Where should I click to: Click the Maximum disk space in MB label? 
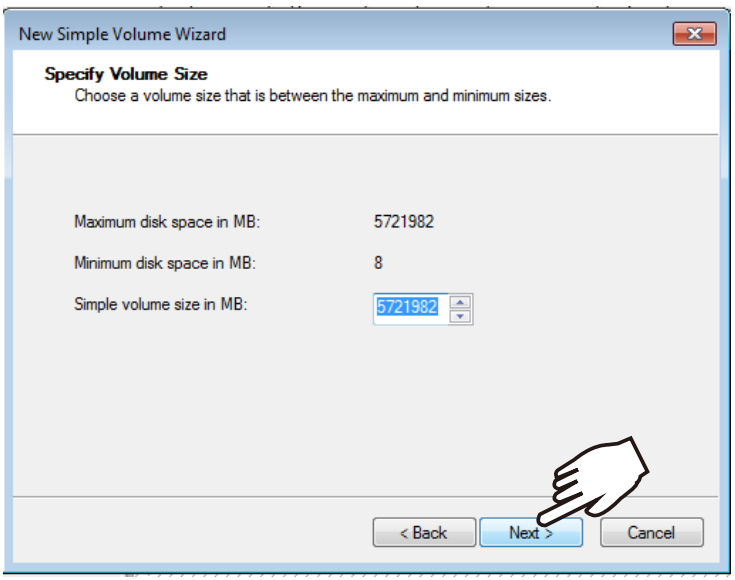click(x=167, y=221)
